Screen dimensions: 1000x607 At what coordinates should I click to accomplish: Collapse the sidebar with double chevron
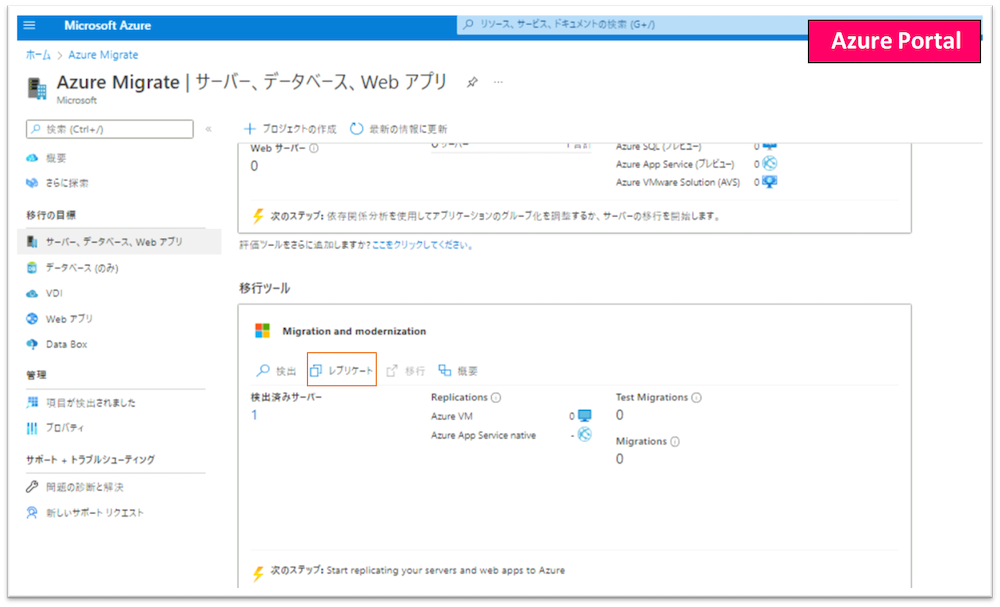209,129
